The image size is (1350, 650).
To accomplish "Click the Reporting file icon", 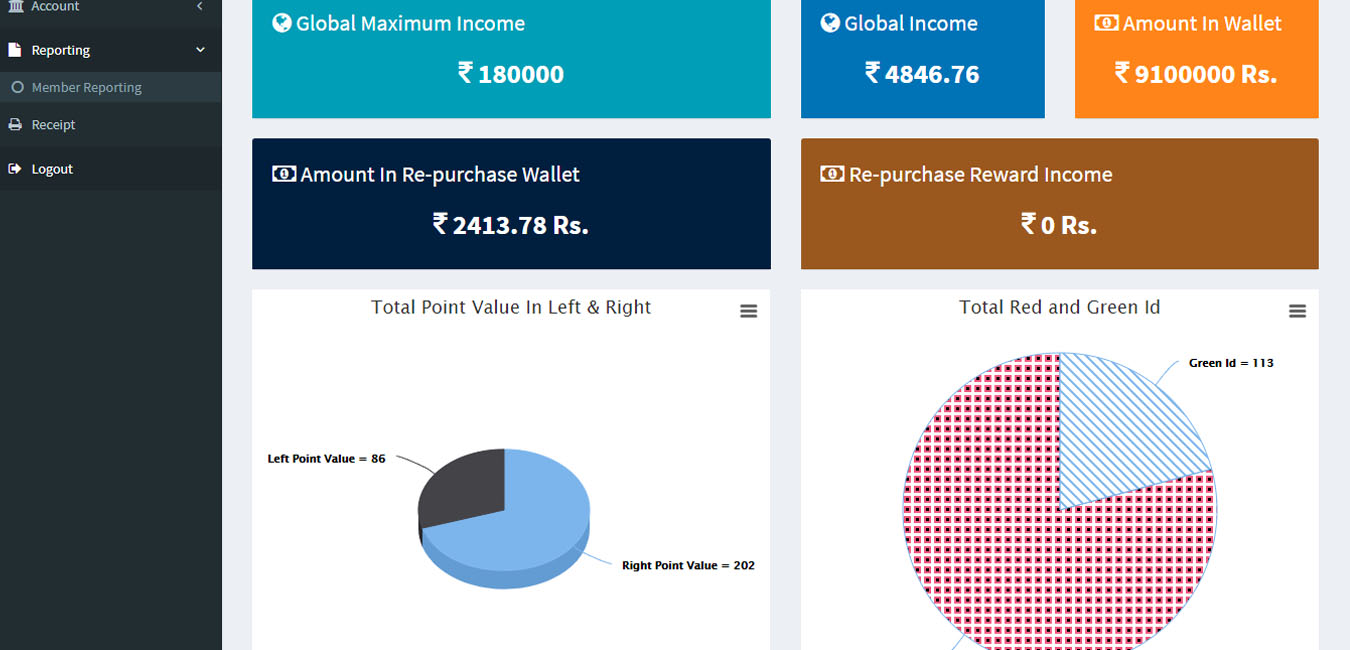I will click(15, 50).
